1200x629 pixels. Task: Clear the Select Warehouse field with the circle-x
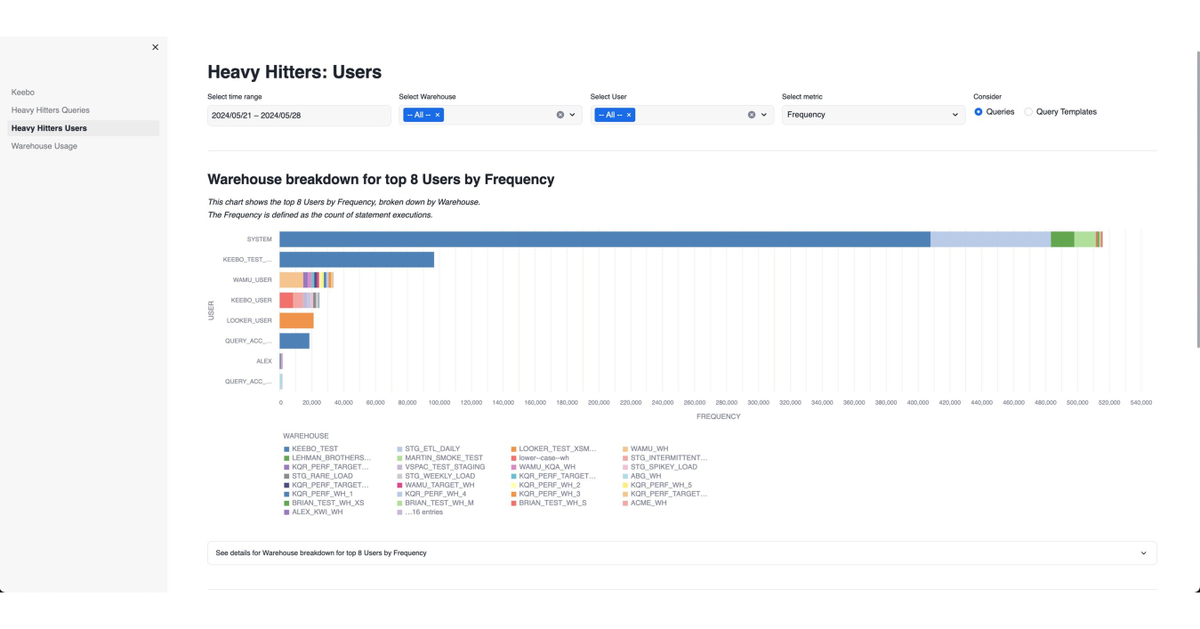point(560,115)
